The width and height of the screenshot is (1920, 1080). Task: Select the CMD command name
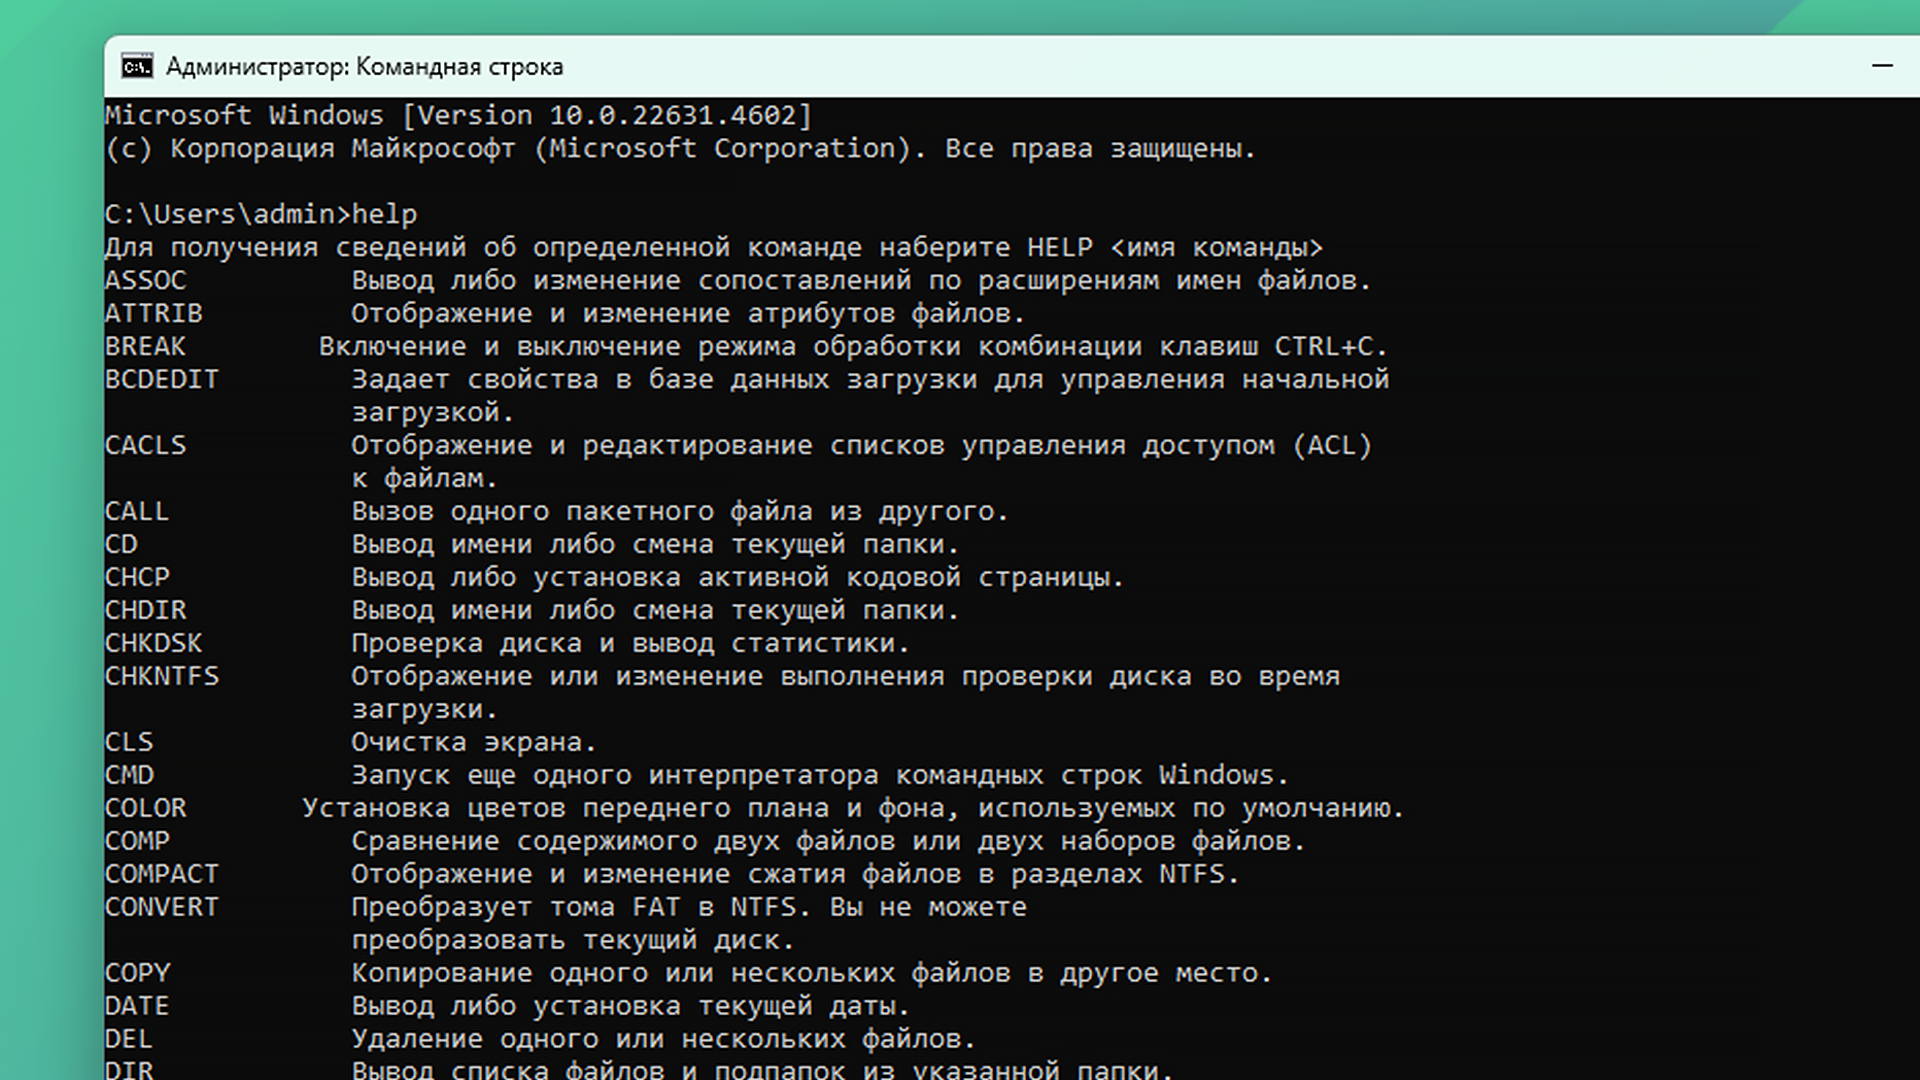[129, 775]
